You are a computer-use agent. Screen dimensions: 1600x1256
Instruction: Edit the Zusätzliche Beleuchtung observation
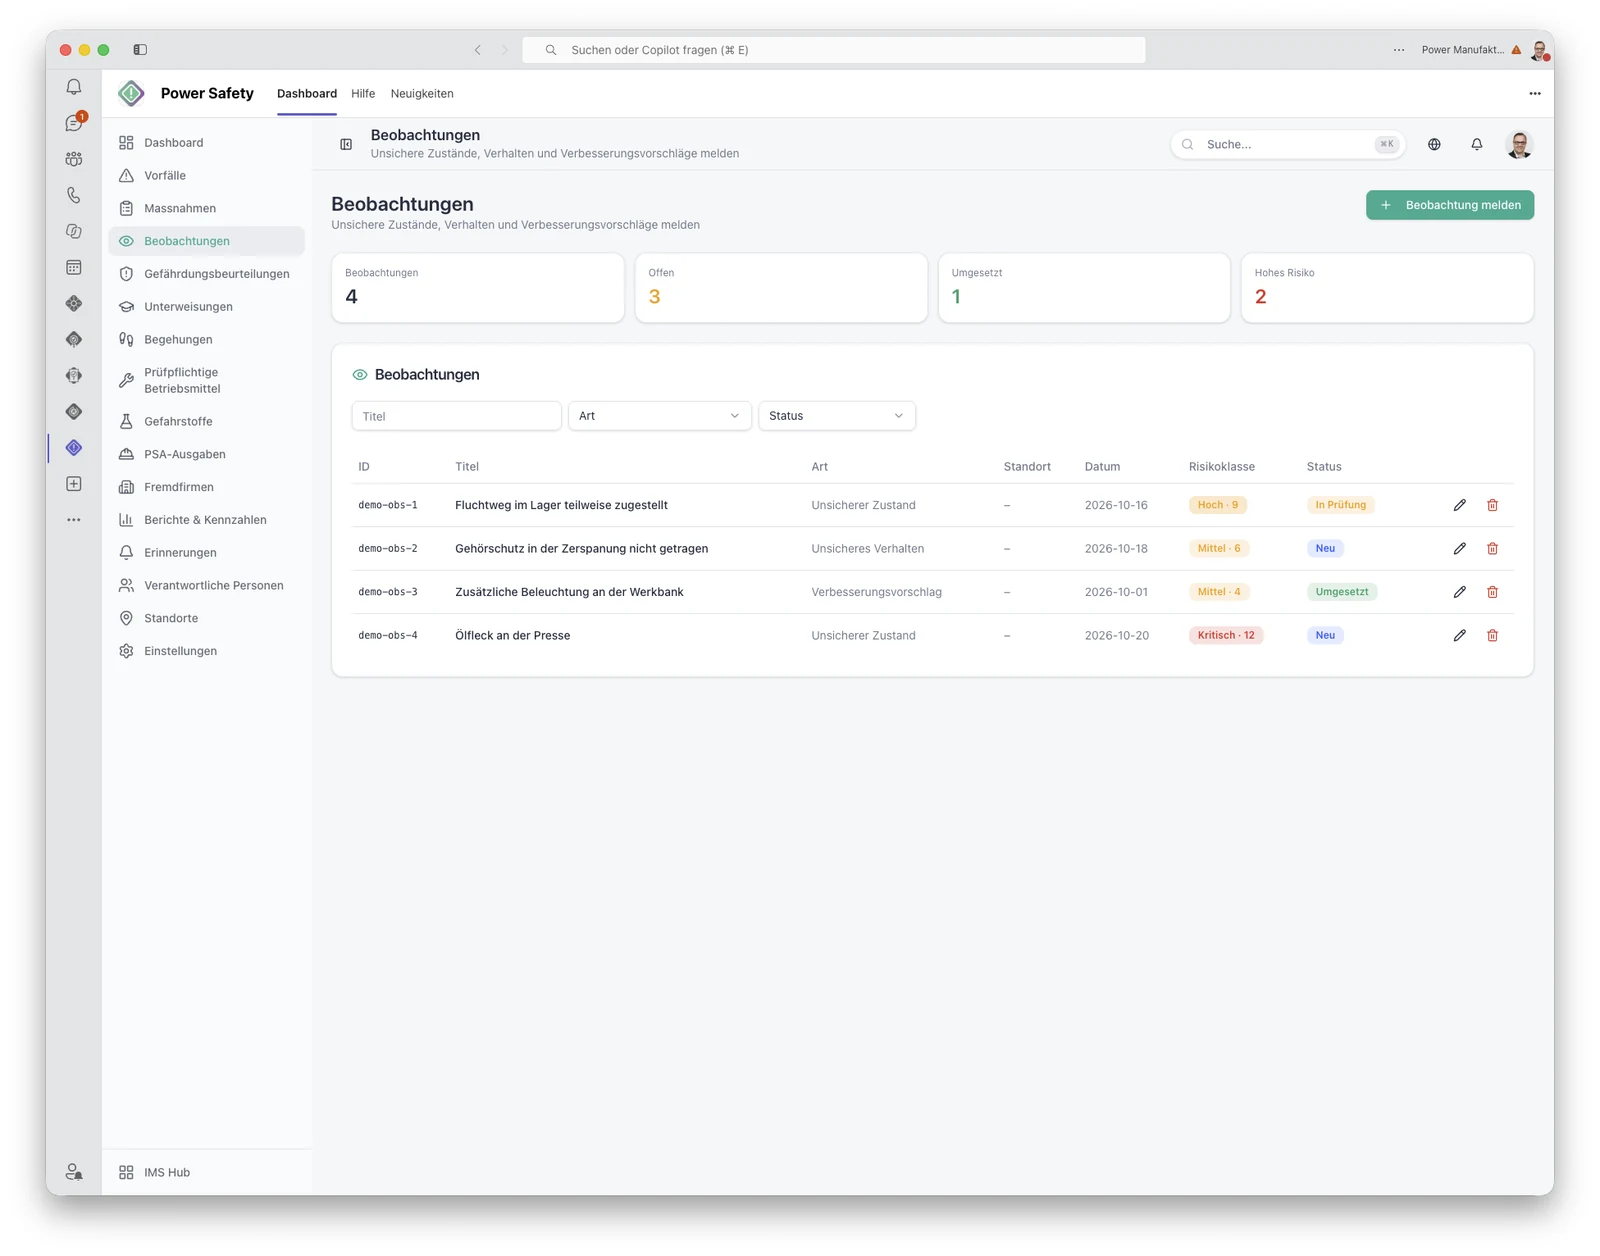click(1459, 592)
